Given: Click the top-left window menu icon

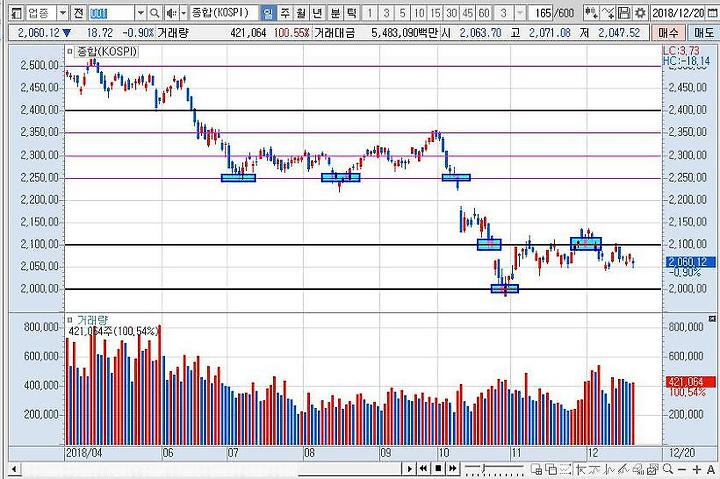Looking at the screenshot, I should point(17,14).
